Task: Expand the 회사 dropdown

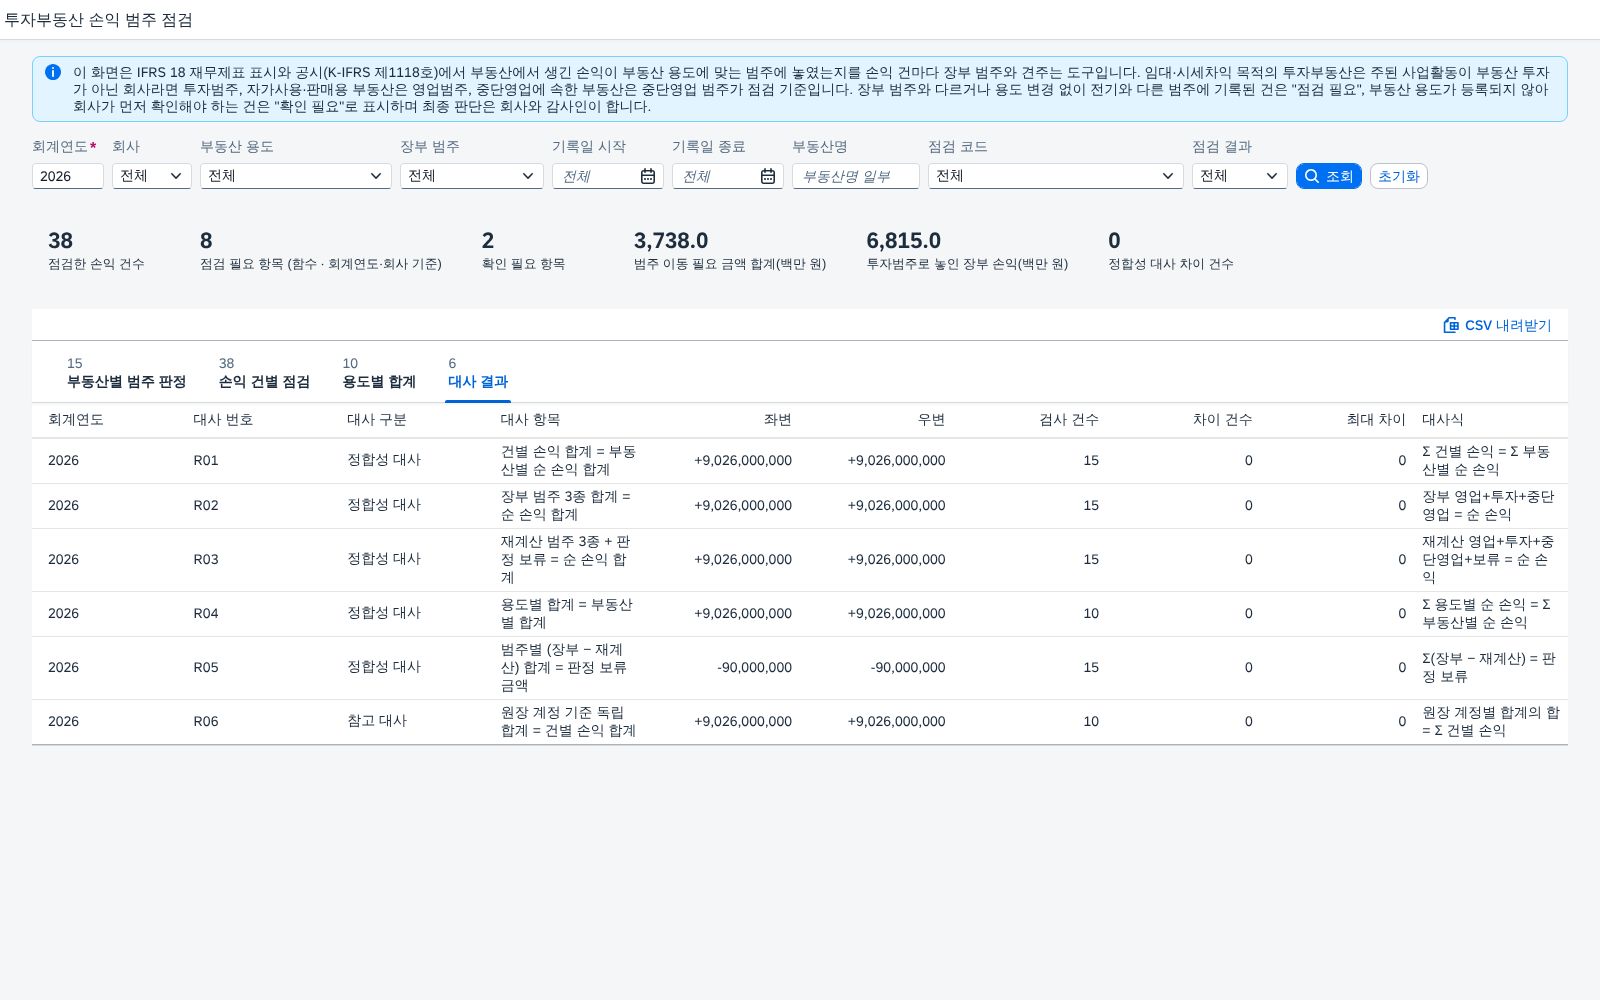Action: coord(152,176)
